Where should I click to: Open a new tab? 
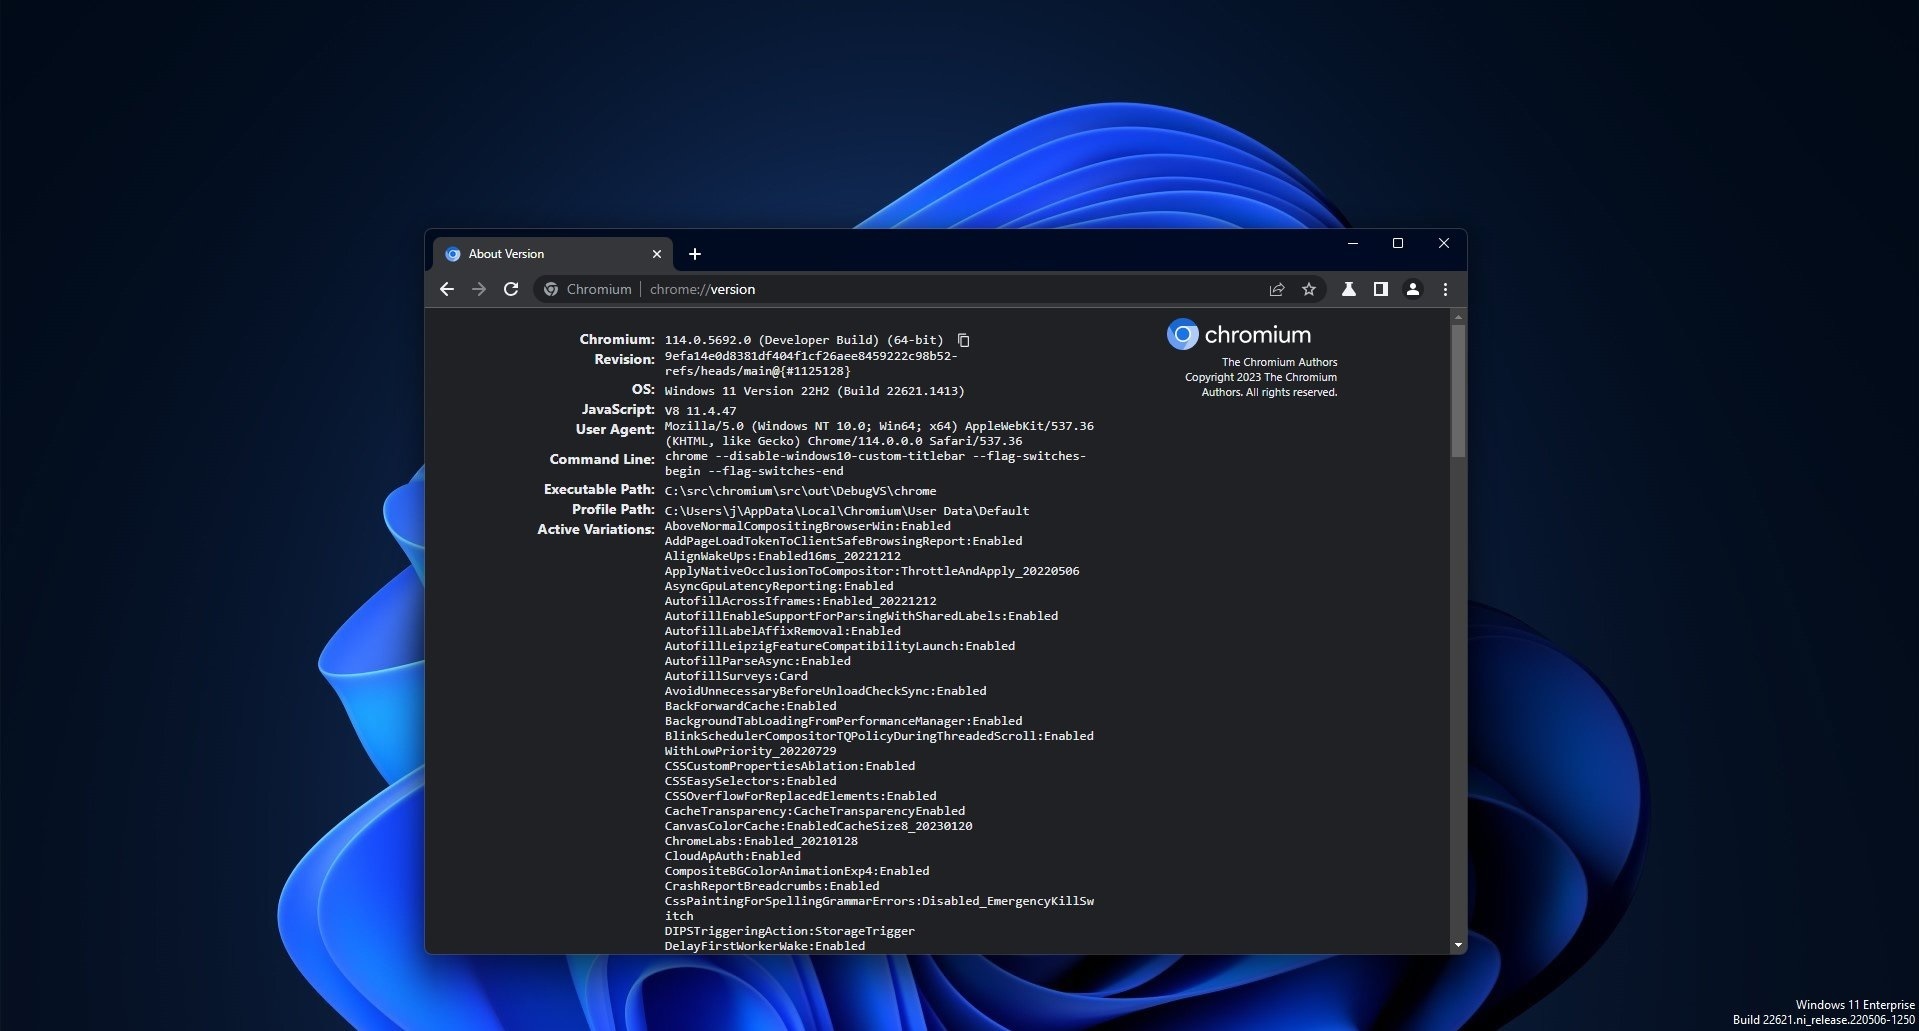point(695,254)
